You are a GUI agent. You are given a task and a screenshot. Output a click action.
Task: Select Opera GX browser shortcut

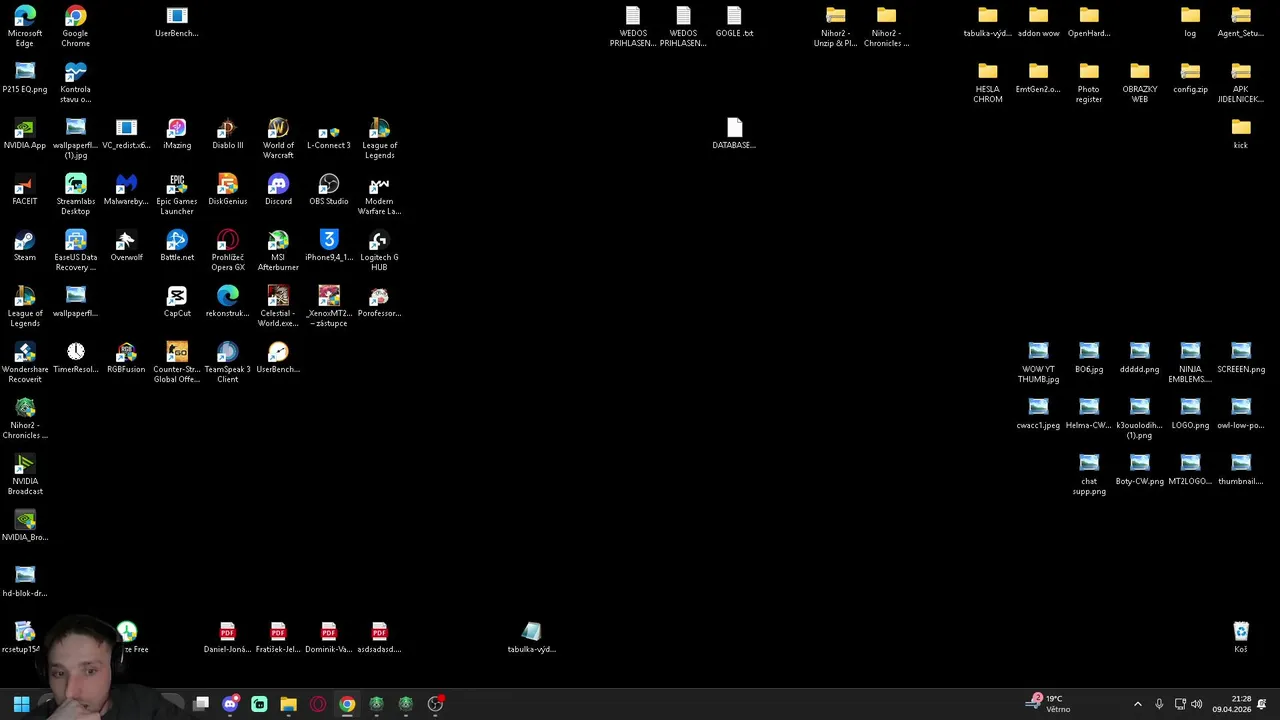228,251
